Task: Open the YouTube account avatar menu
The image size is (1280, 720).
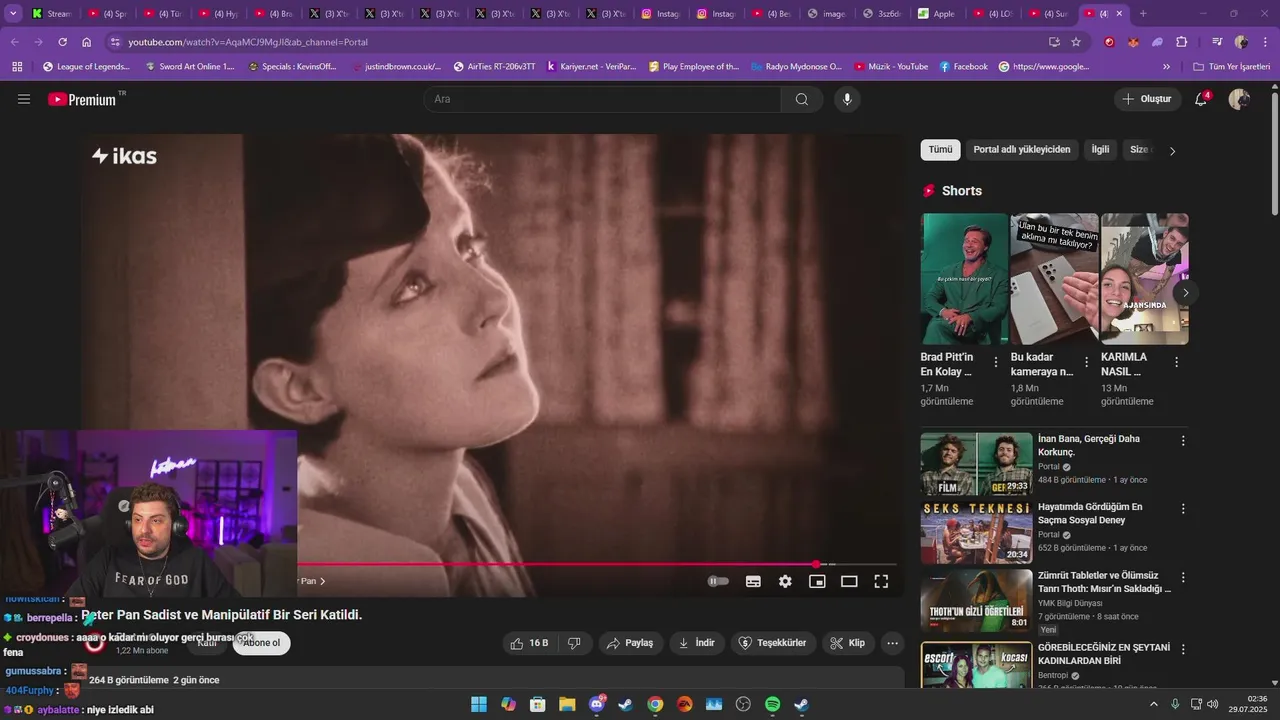Action: coord(1239,99)
